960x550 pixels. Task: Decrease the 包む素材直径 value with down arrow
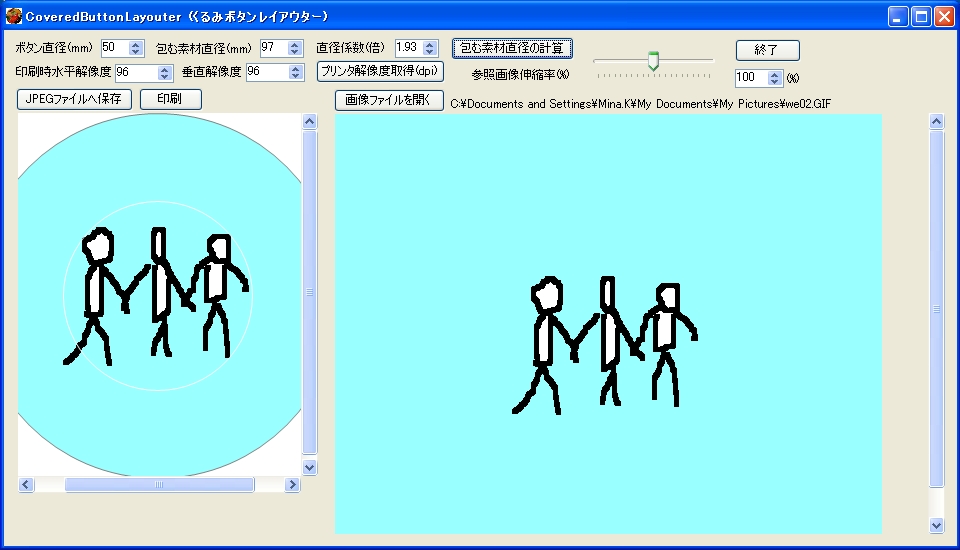pyautogui.click(x=295, y=52)
